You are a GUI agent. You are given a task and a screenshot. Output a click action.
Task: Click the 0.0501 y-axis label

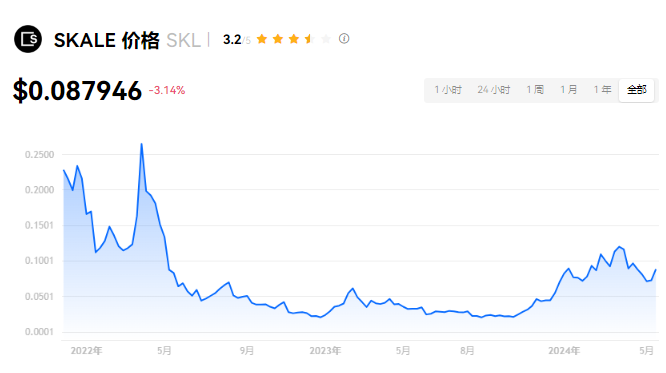[x=40, y=297]
